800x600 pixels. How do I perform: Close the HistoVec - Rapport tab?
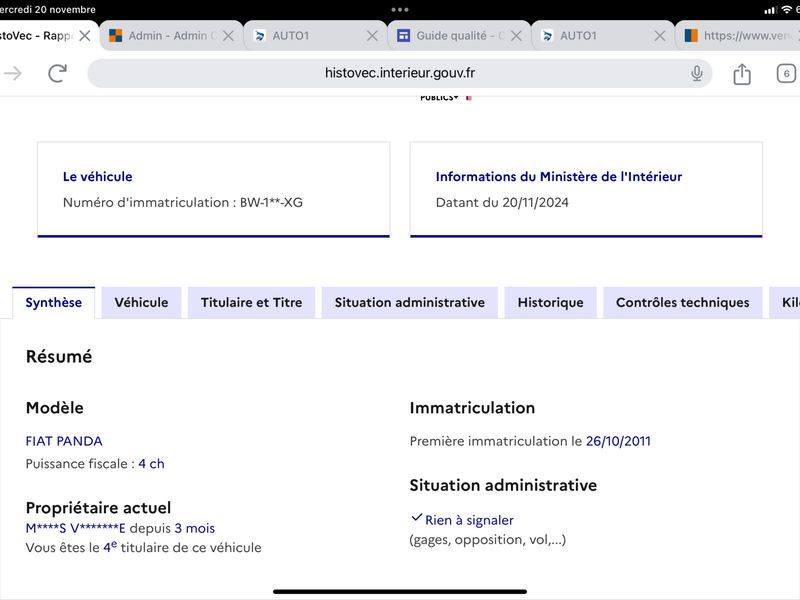85,36
